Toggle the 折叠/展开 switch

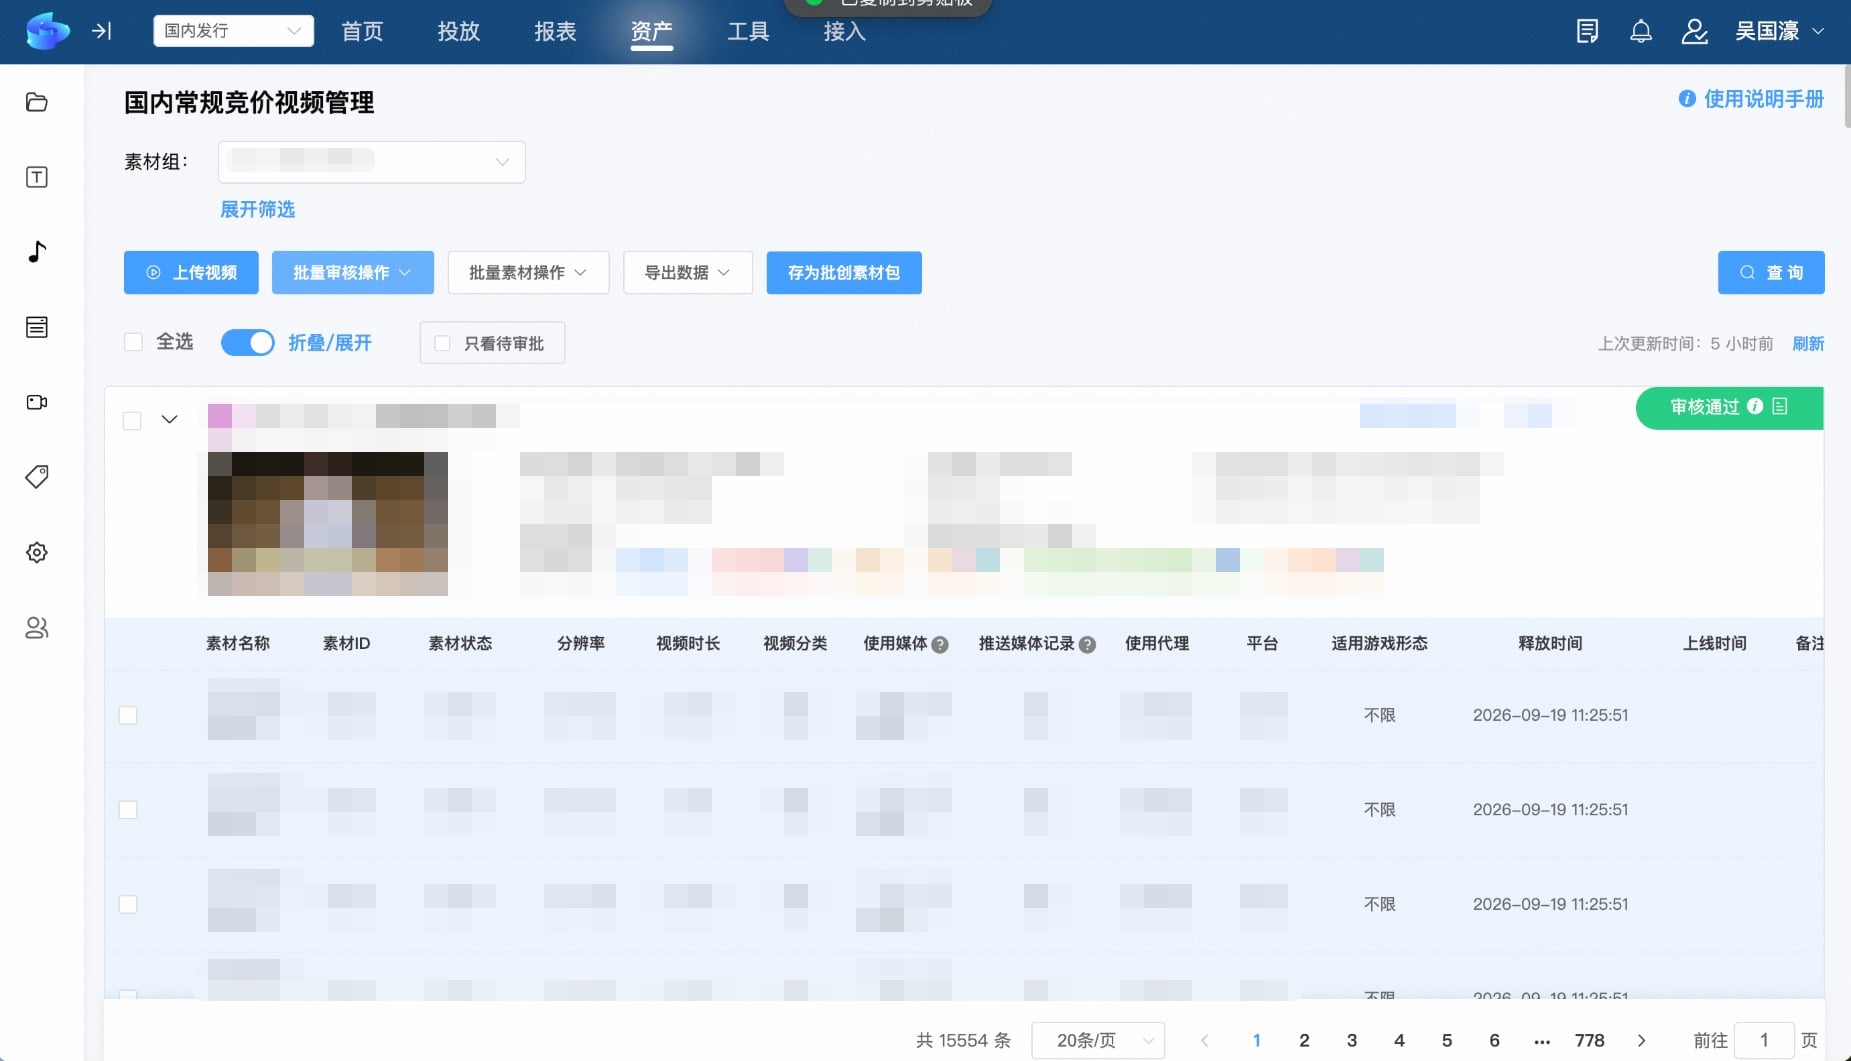(x=247, y=342)
